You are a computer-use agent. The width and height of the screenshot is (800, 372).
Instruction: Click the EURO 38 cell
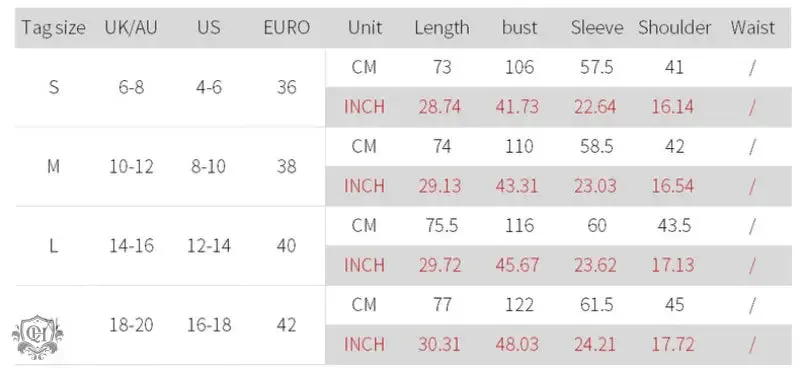click(x=287, y=167)
